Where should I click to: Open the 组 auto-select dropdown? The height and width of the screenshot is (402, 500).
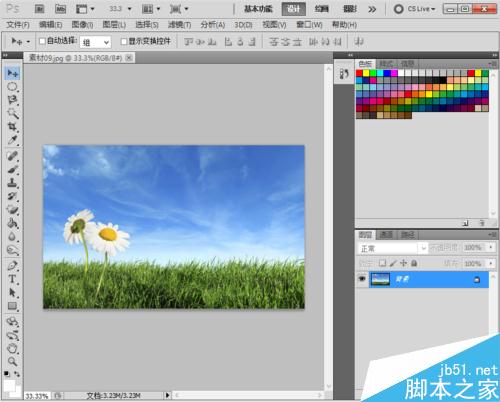tap(95, 42)
